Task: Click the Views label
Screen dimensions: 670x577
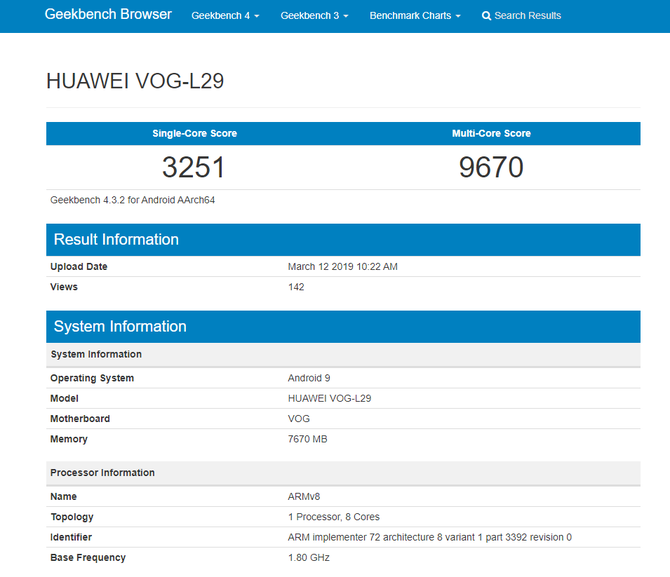Action: tap(64, 287)
